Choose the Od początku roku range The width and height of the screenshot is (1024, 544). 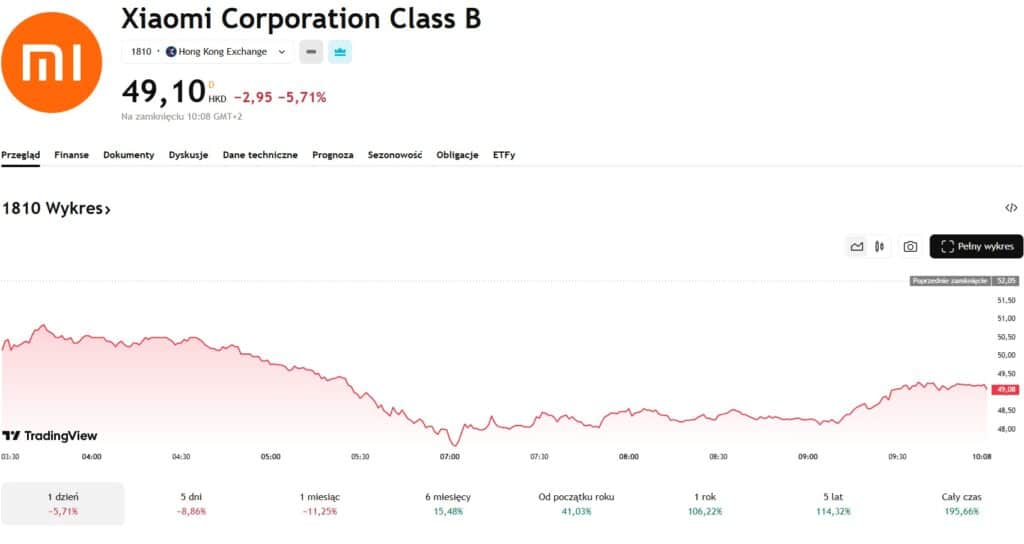575,503
